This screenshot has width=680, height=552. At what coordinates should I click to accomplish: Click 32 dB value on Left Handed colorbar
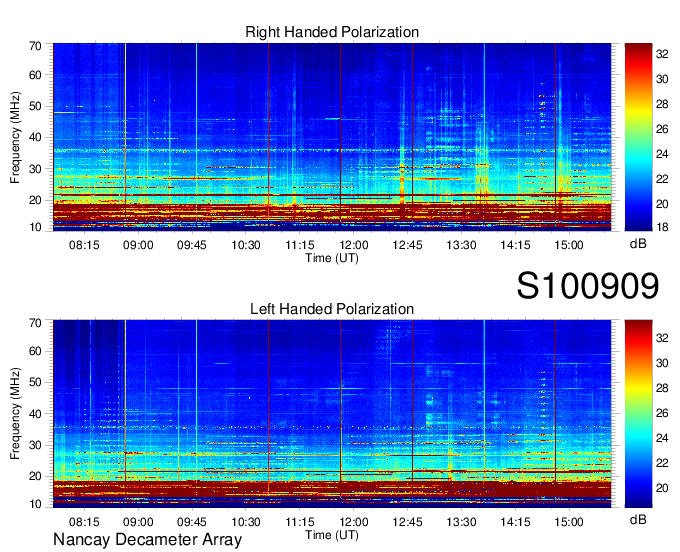[662, 338]
